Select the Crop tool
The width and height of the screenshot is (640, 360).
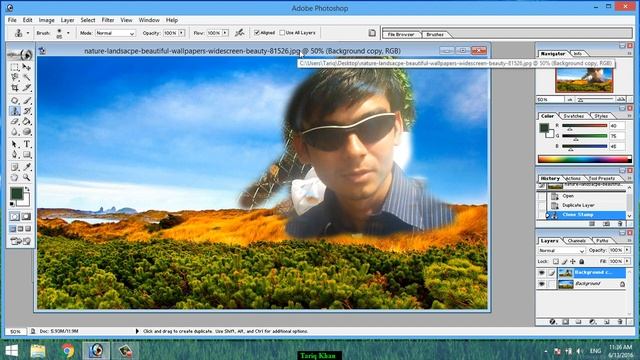tap(15, 88)
